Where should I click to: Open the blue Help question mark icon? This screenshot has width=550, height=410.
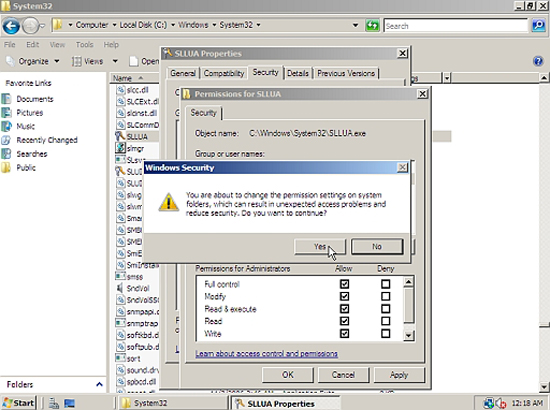coord(538,61)
